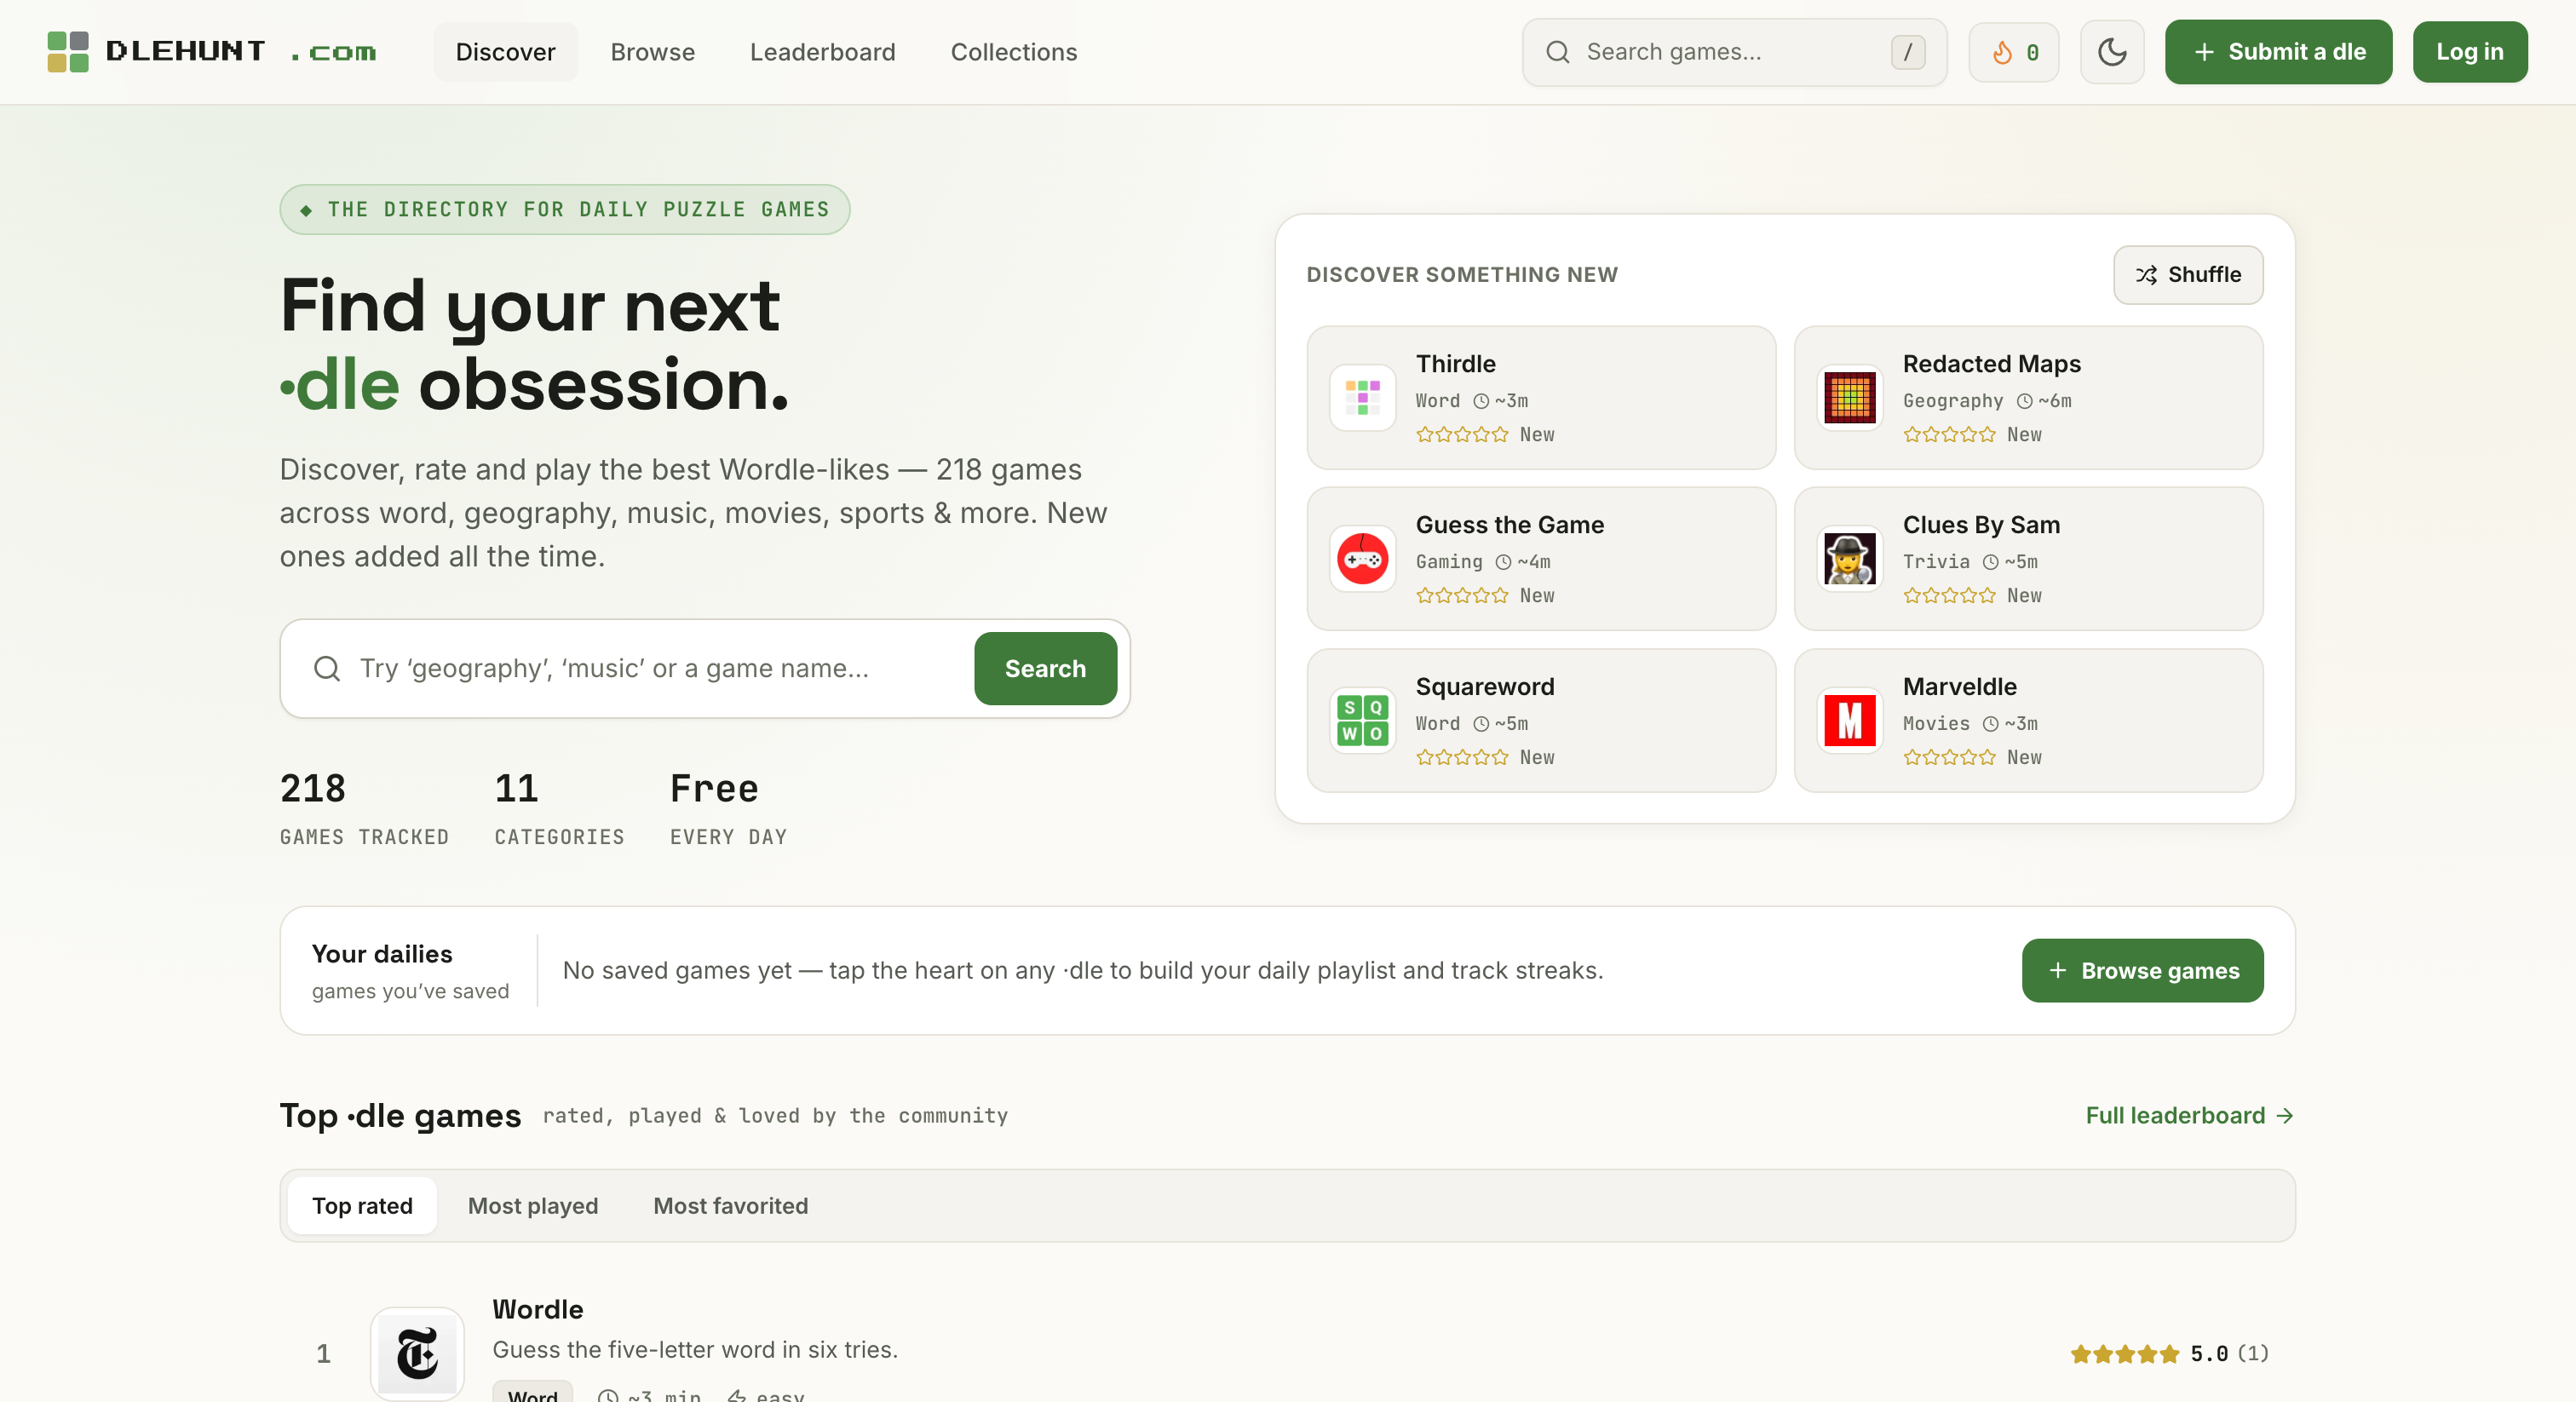The image size is (2576, 1402).
Task: Select the Most favorited tab
Action: click(730, 1206)
